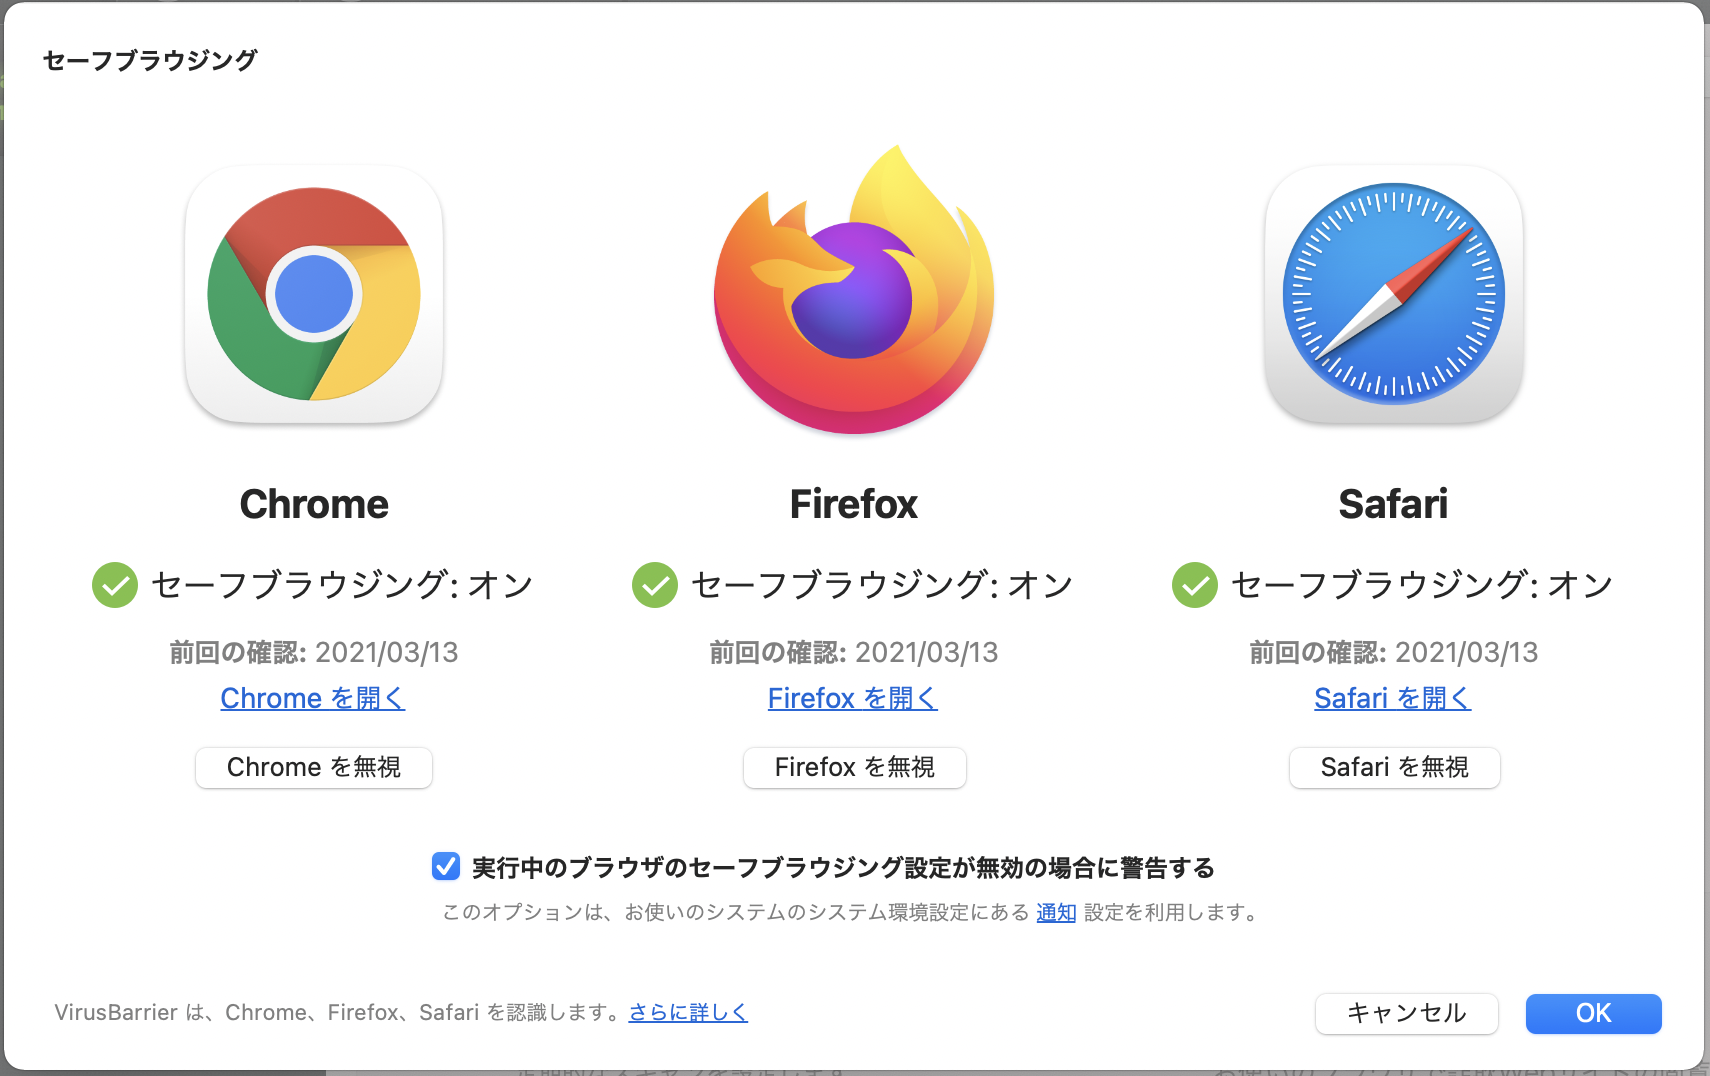Click the Chrome browser icon
1710x1076 pixels.
pyautogui.click(x=314, y=294)
